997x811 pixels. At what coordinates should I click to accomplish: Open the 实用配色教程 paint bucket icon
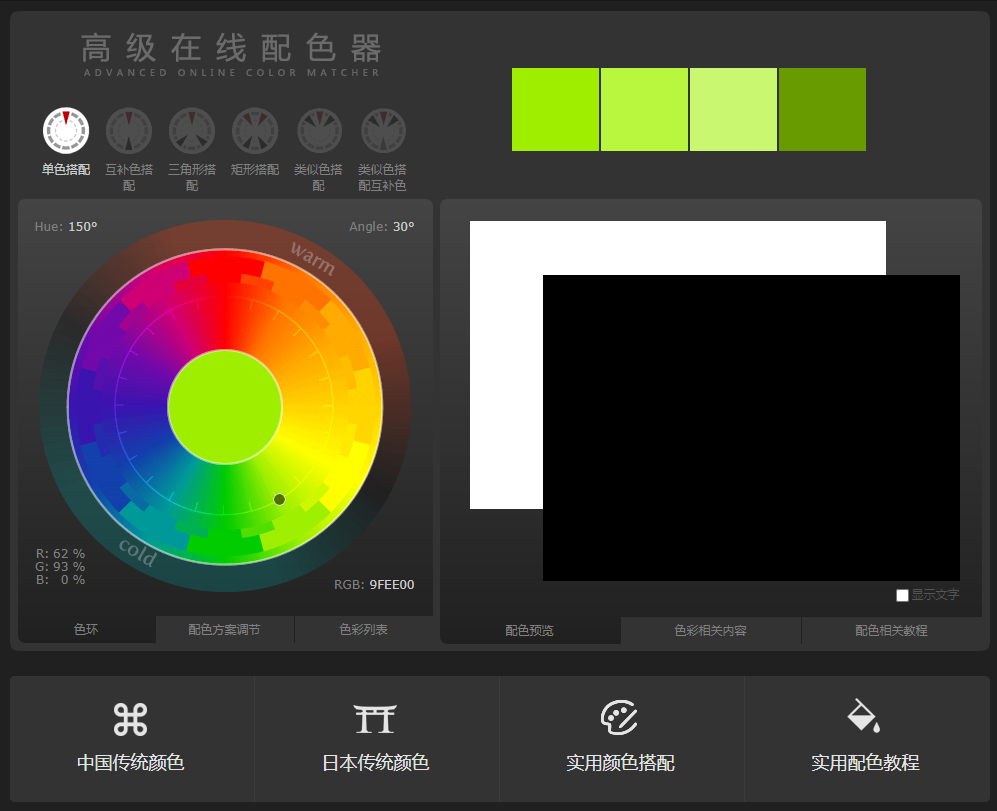[864, 716]
